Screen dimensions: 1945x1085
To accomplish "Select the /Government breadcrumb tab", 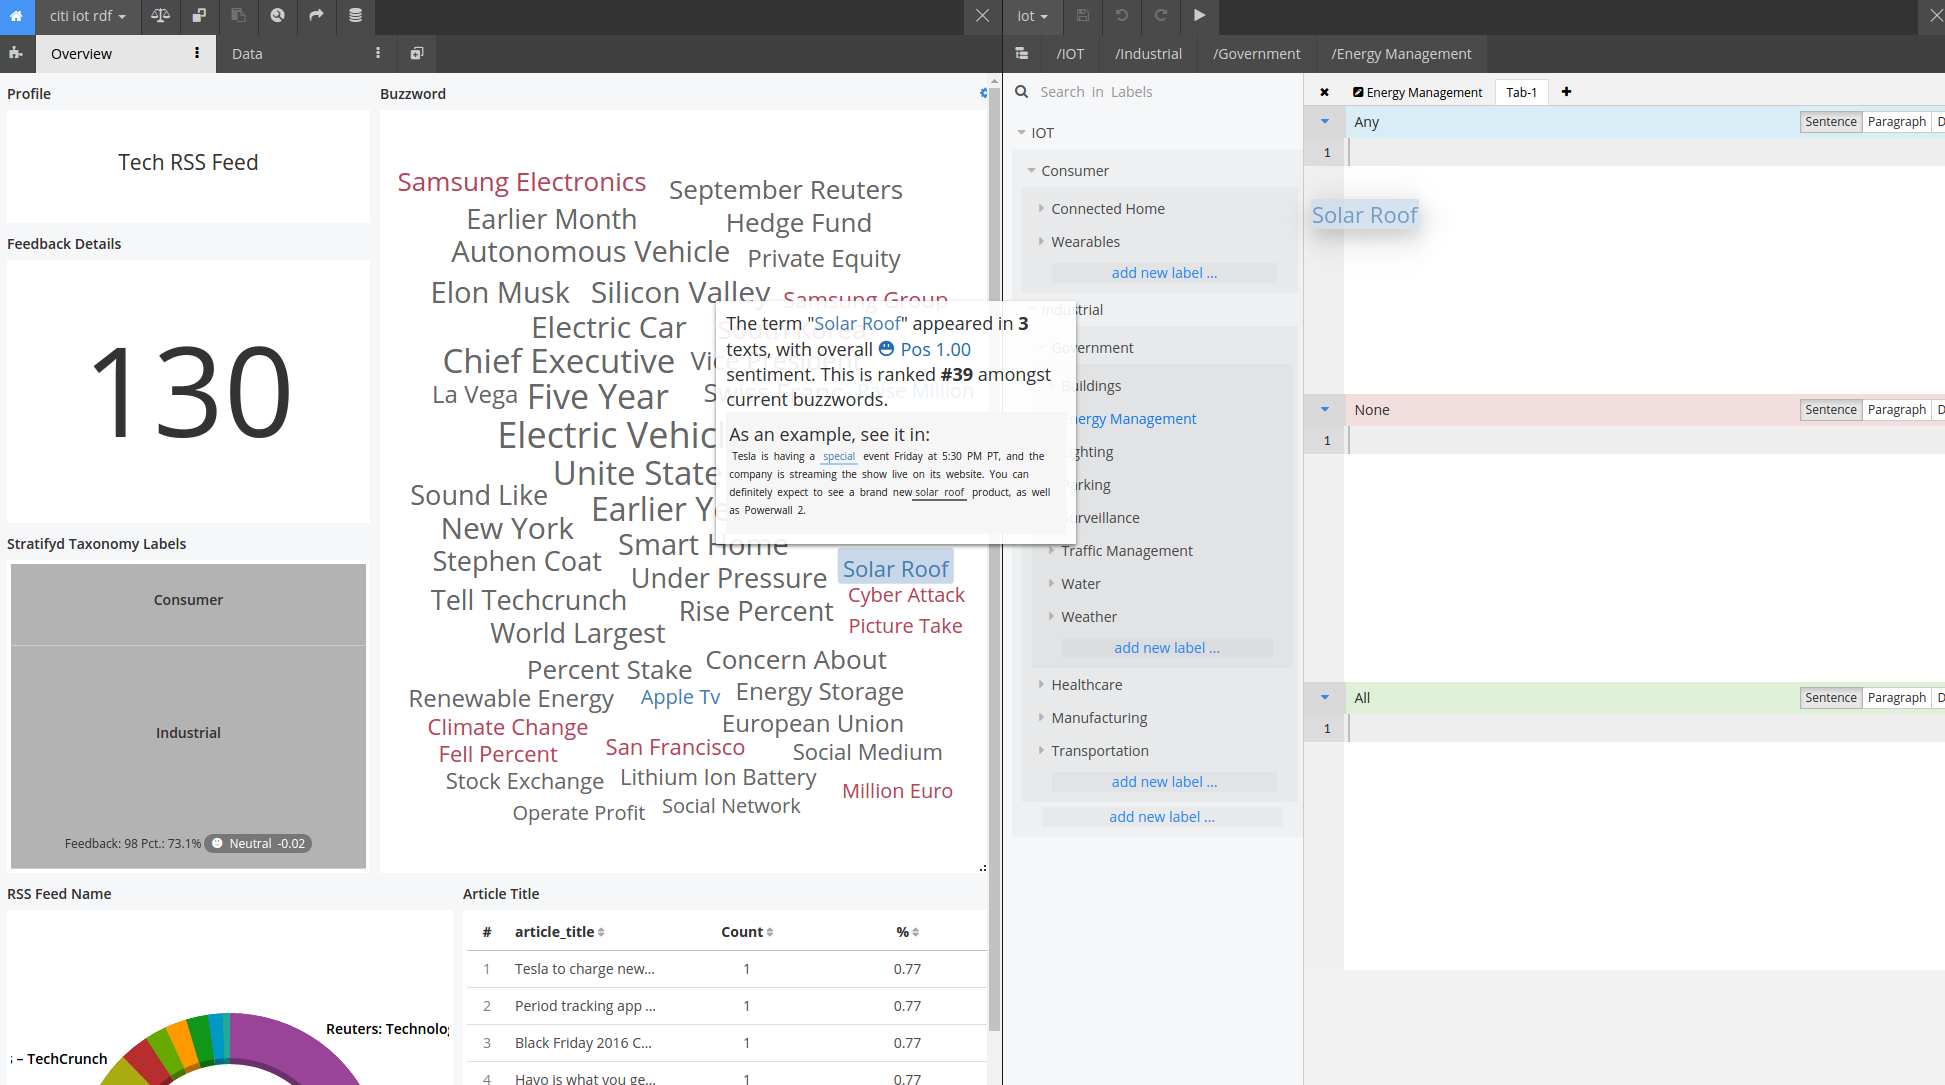I will [x=1256, y=54].
